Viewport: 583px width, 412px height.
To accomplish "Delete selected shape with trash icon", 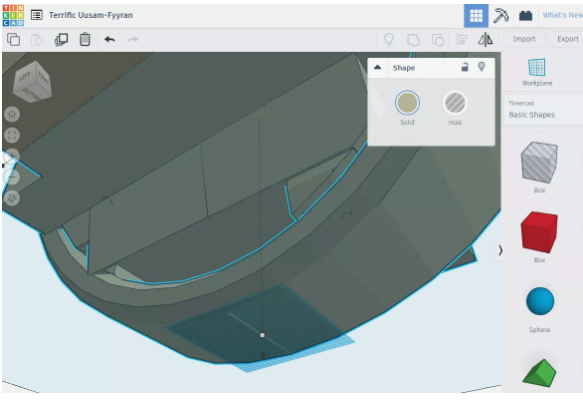I will (x=85, y=39).
